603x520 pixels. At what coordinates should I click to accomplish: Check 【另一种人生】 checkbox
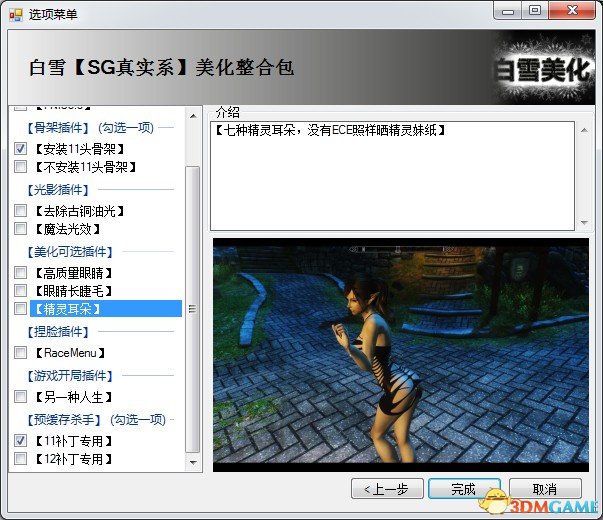click(x=20, y=397)
